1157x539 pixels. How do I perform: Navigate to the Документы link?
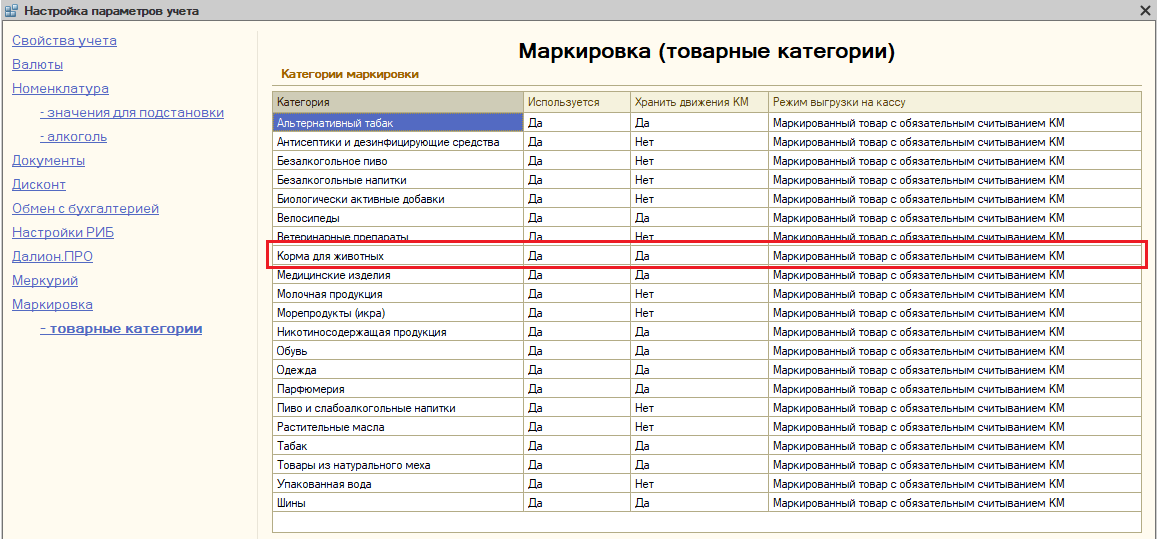(48, 161)
